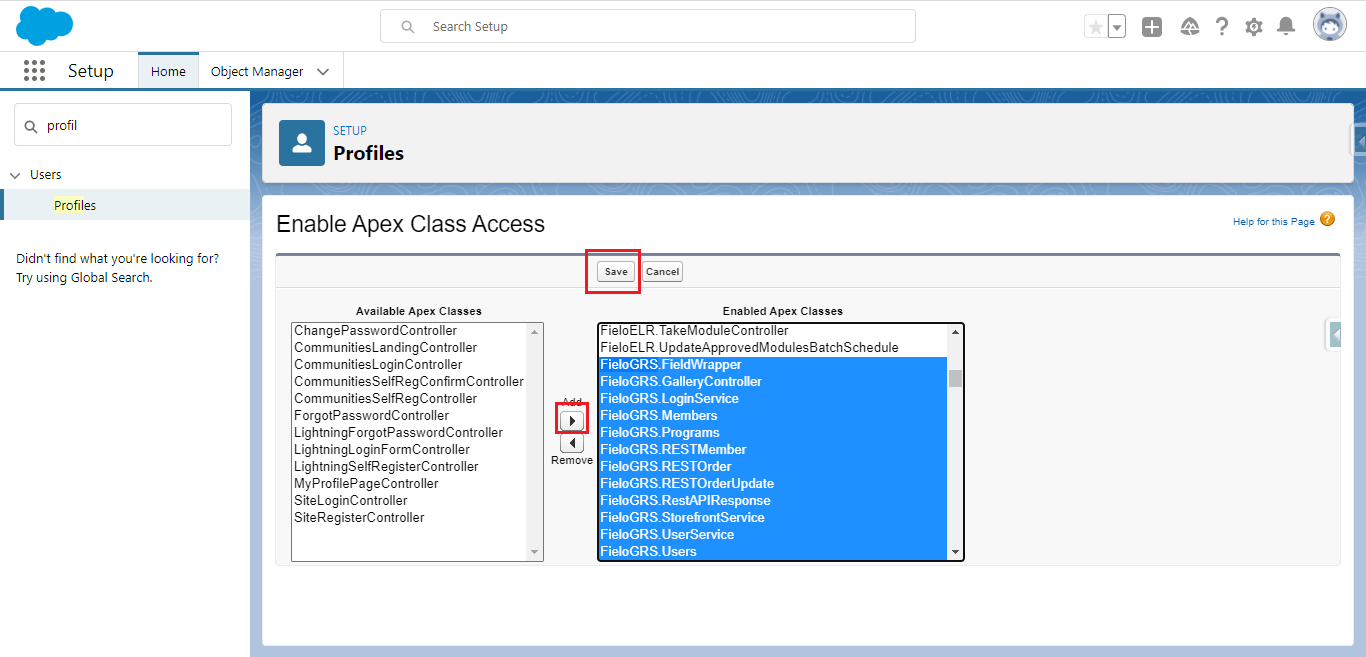The height and width of the screenshot is (657, 1366).
Task: Click Enabled classes scrollbar down arrow
Action: click(x=955, y=552)
